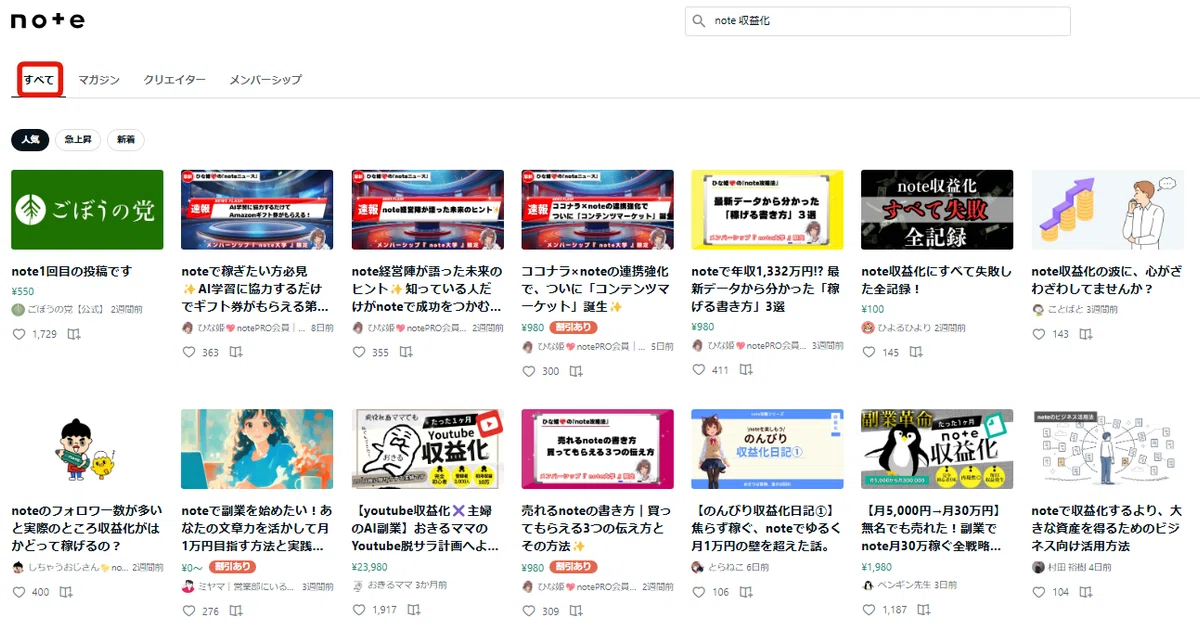Open とらねこ author profile
Screen dimensions: 1200x643
point(716,567)
